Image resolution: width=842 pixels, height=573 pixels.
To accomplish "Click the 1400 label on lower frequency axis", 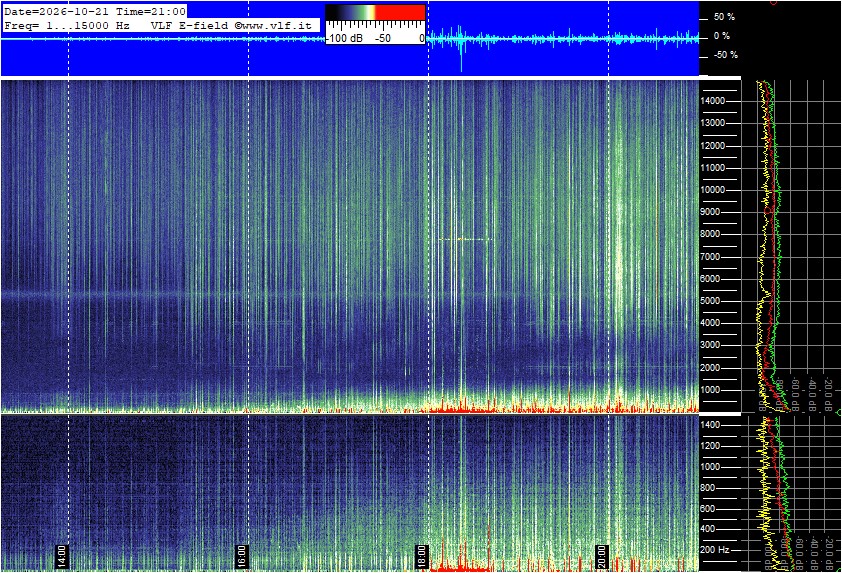I will pos(710,425).
